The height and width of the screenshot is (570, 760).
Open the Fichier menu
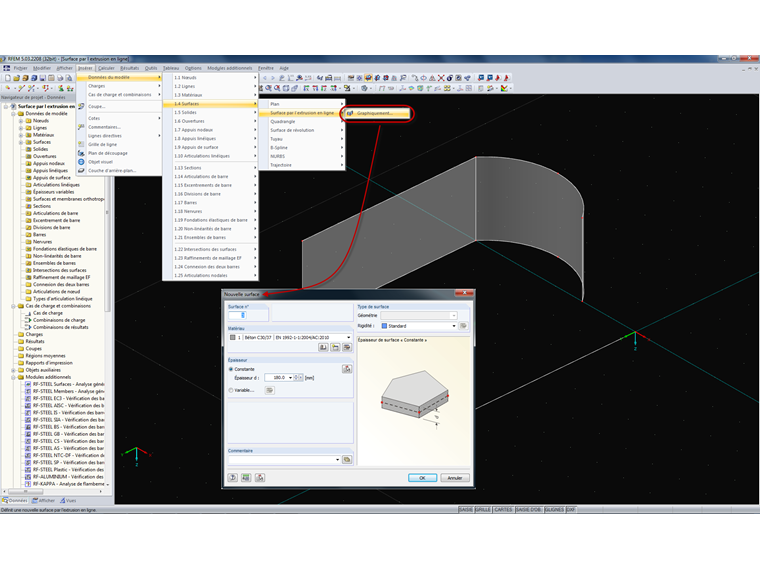coord(20,68)
